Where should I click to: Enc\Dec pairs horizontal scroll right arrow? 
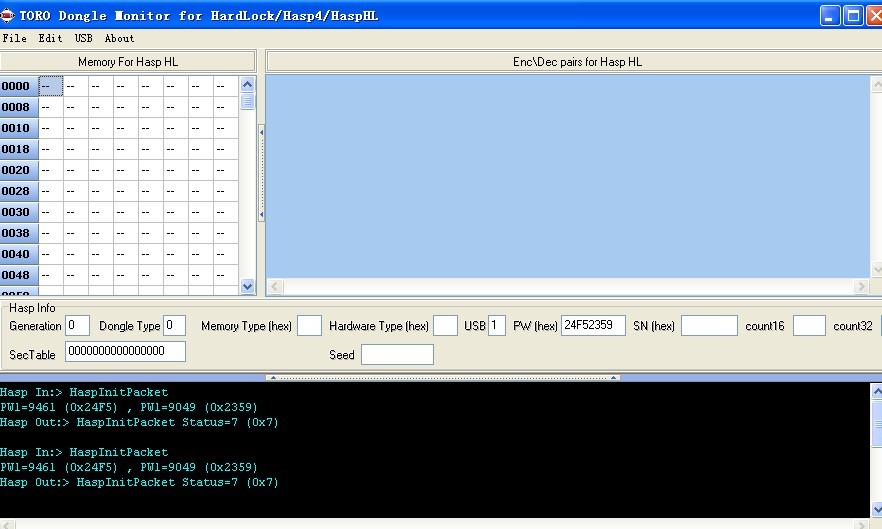(x=861, y=286)
